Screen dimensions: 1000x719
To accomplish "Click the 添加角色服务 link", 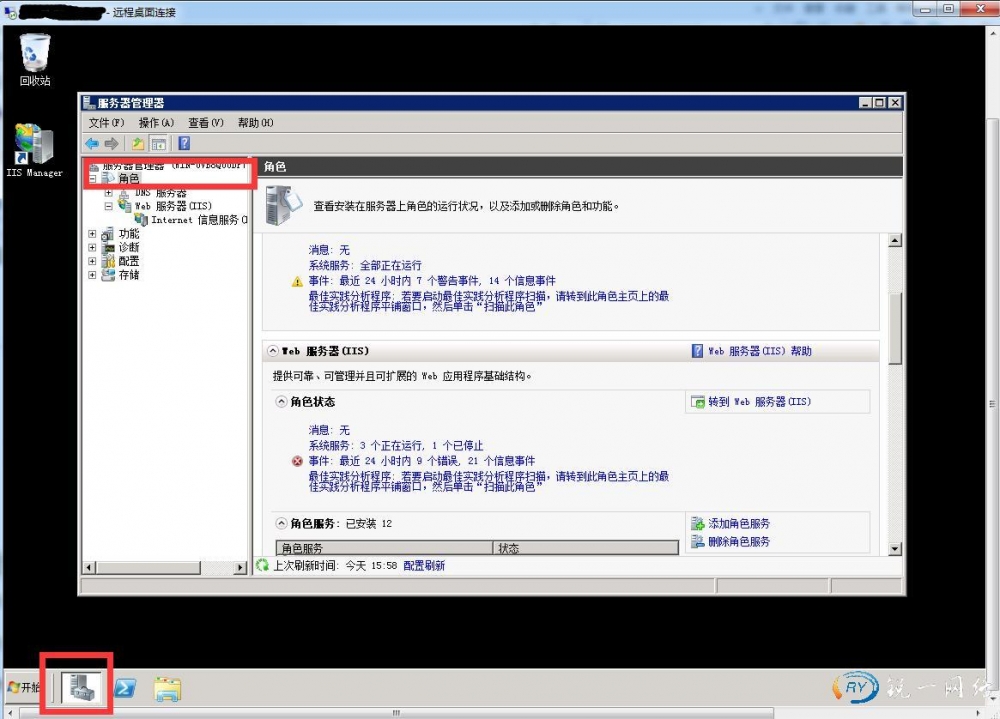I will click(x=738, y=524).
